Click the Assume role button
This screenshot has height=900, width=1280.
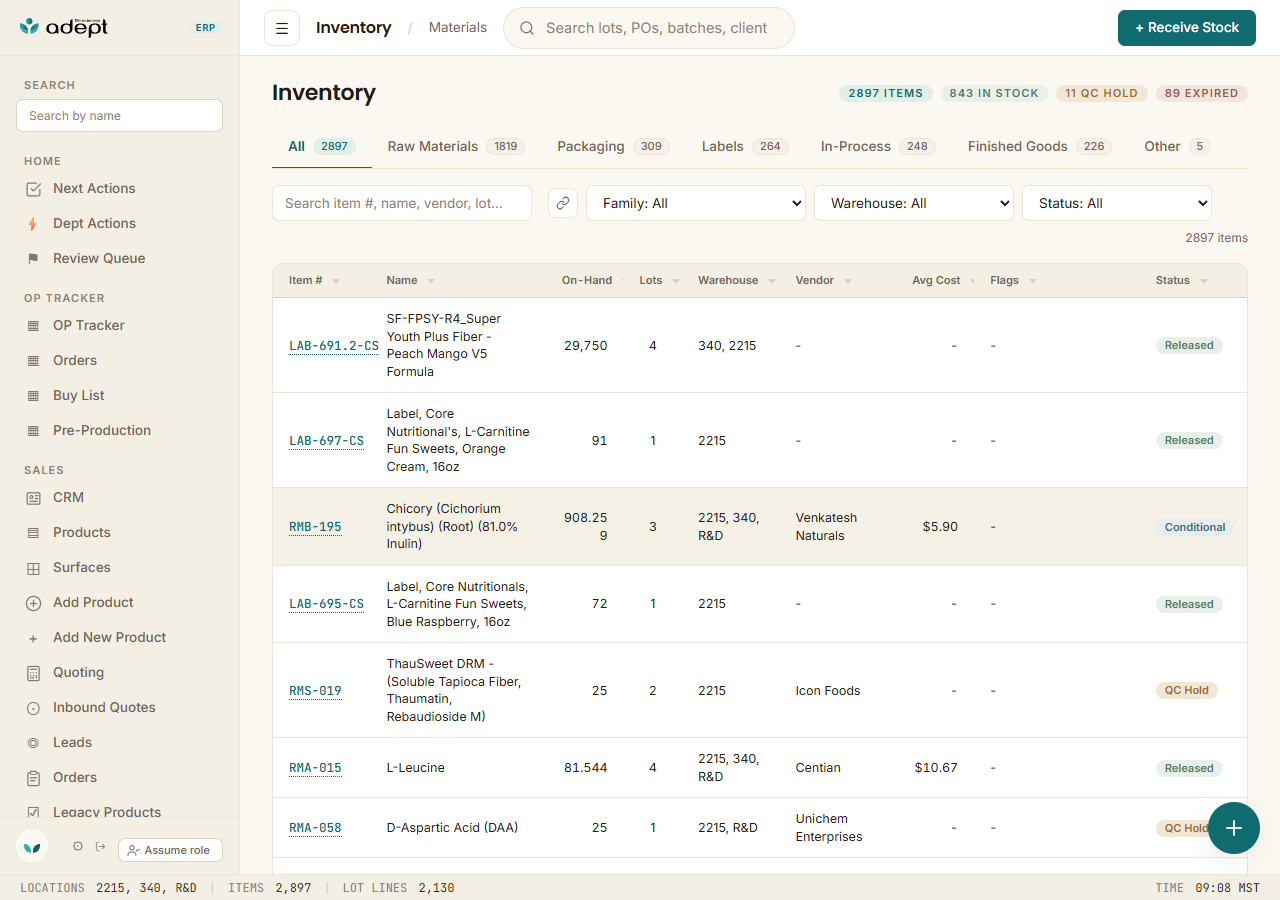(170, 850)
